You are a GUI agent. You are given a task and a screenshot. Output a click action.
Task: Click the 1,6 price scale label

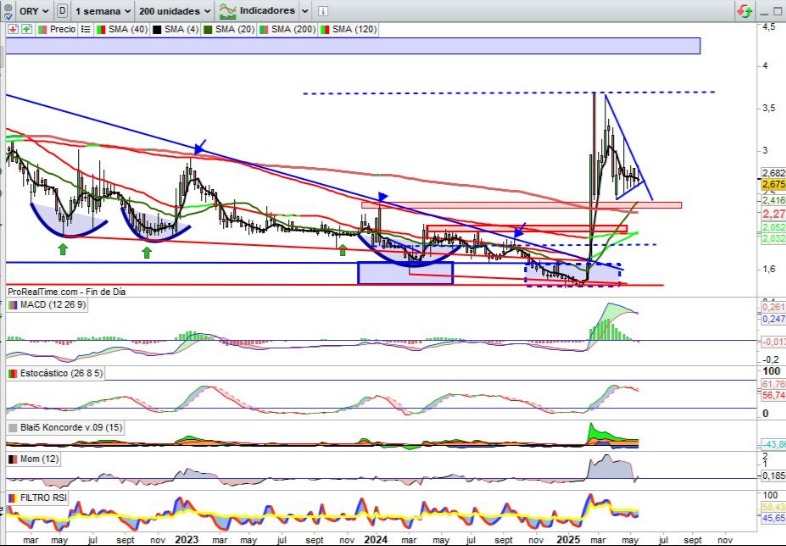(x=768, y=269)
